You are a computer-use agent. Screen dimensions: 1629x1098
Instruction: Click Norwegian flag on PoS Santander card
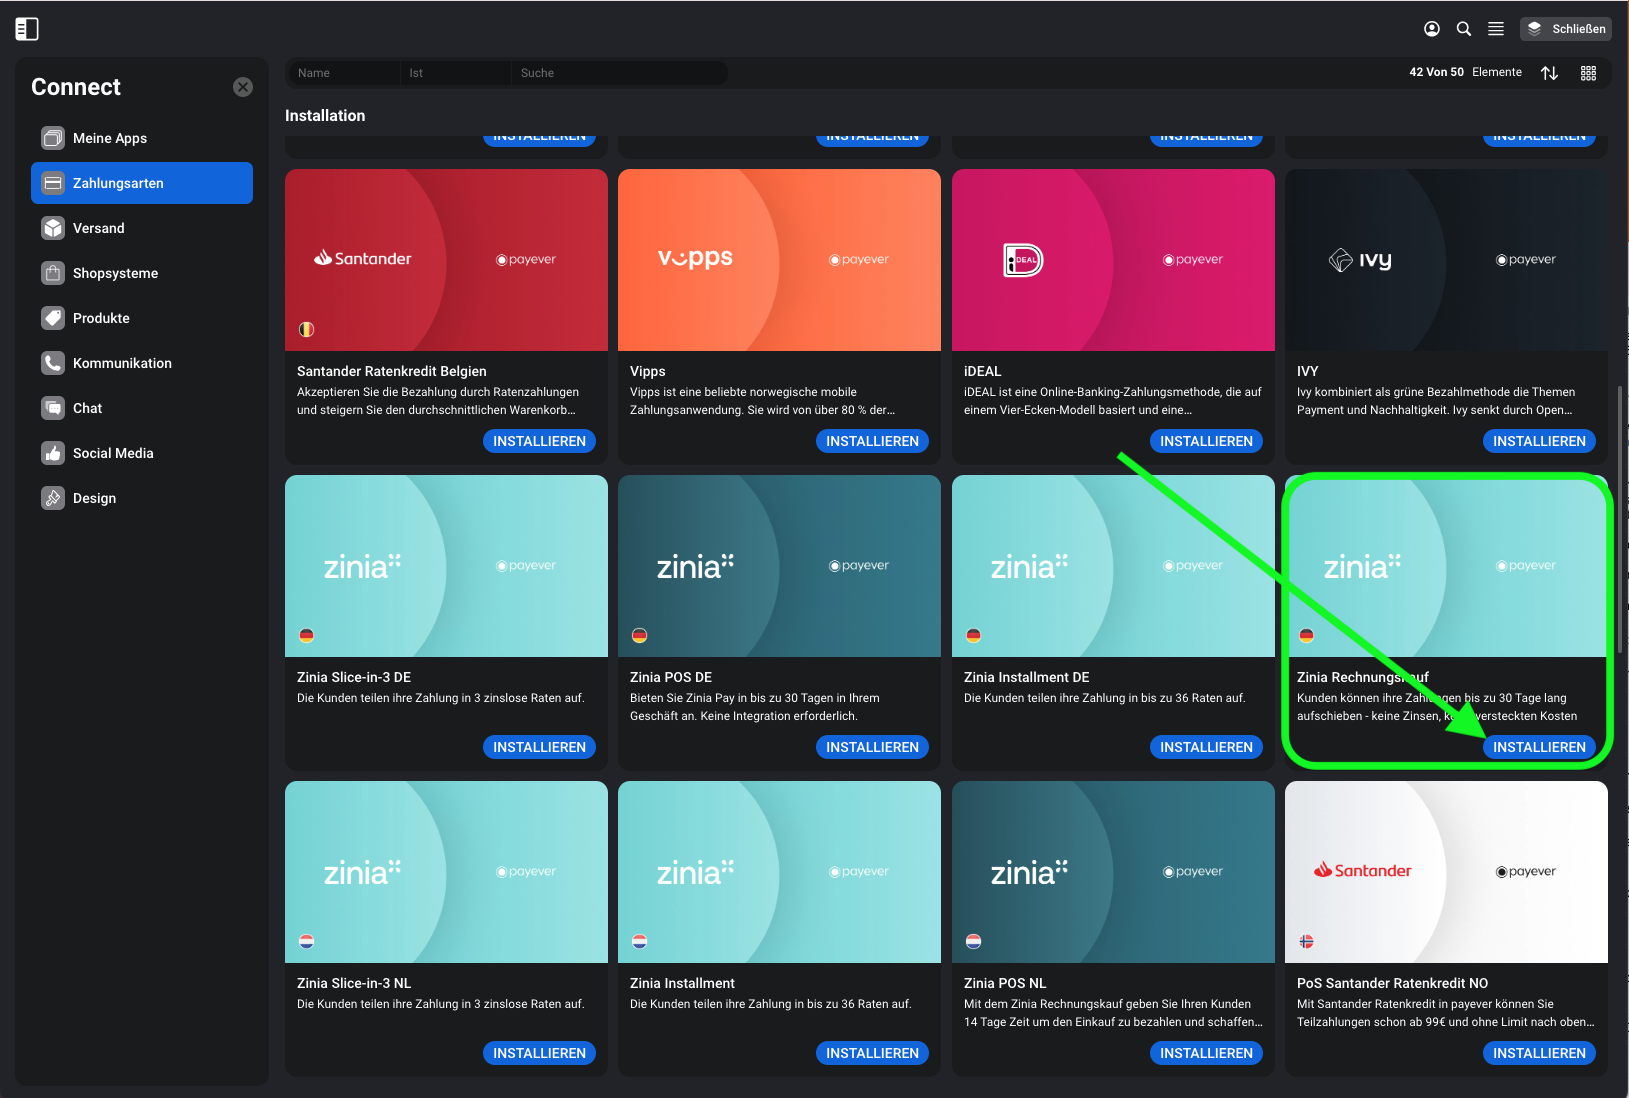1306,941
